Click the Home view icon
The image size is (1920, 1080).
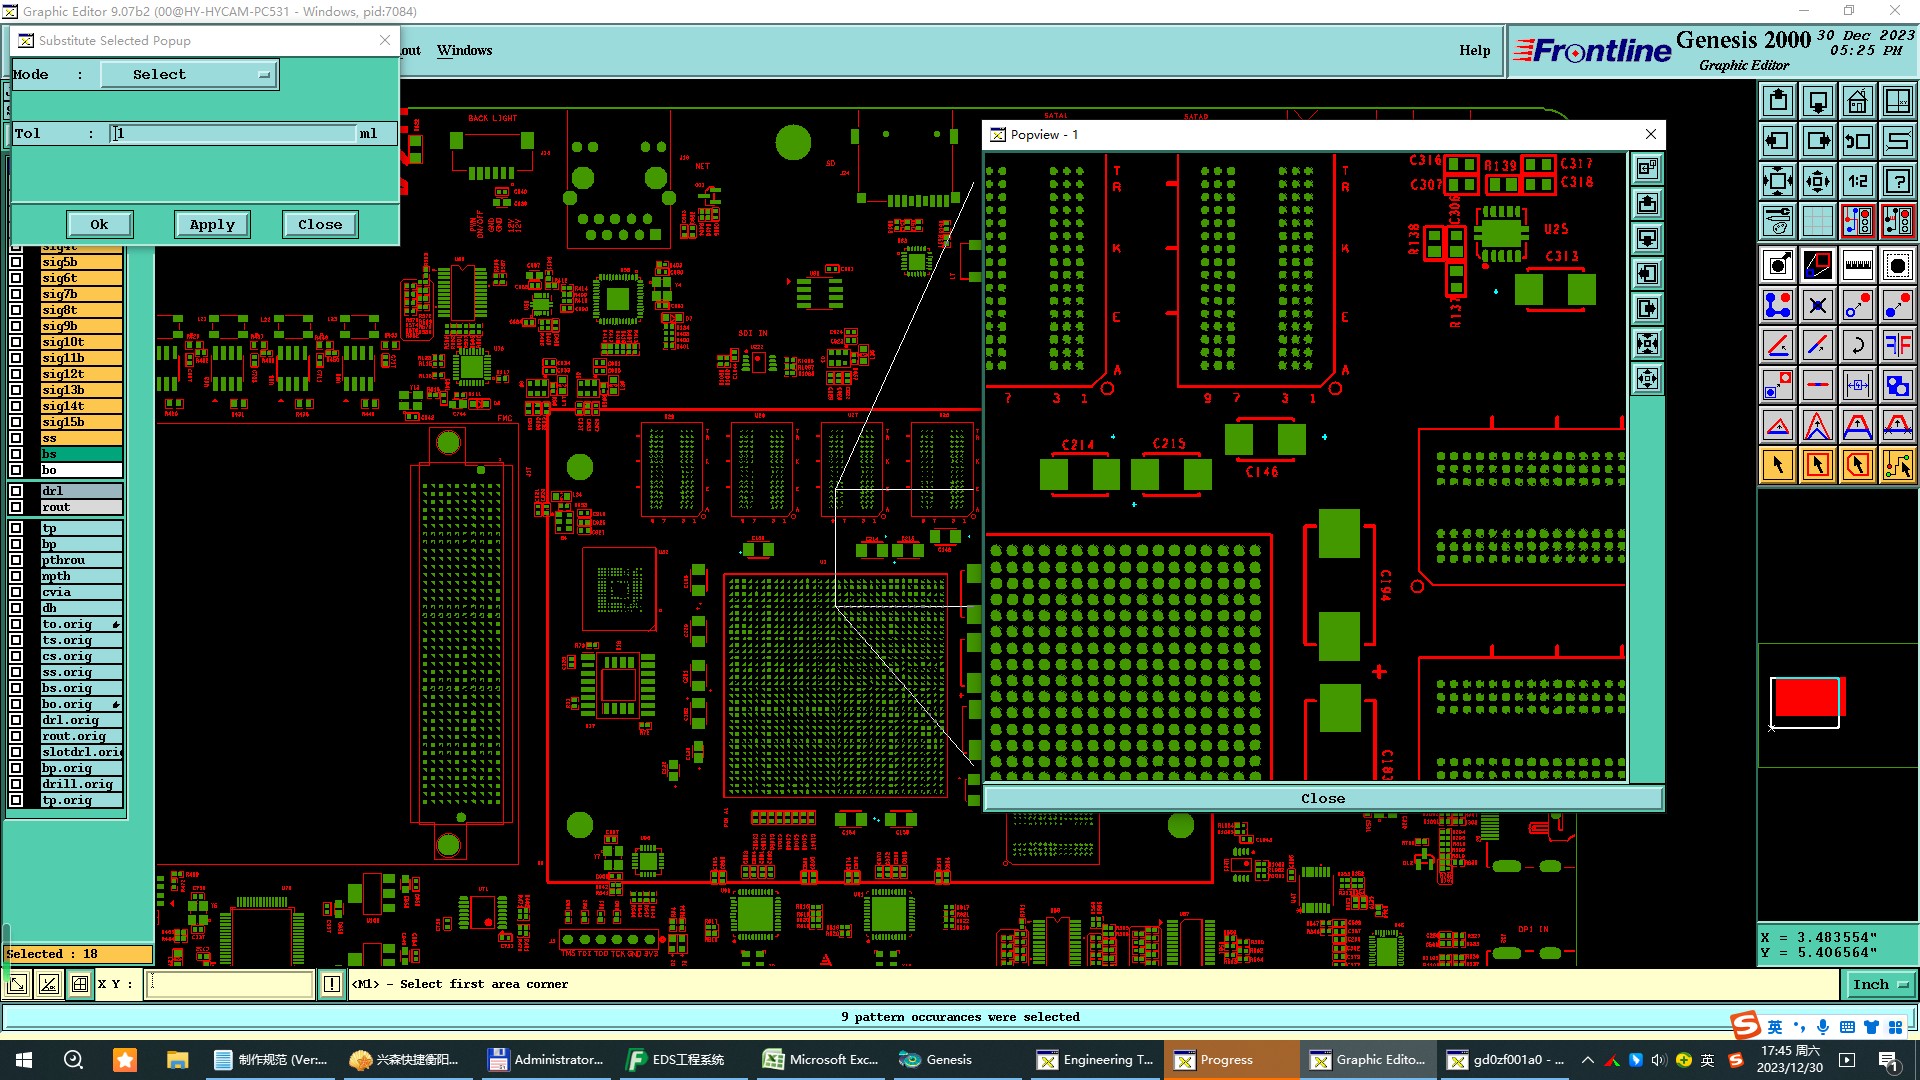[1858, 101]
